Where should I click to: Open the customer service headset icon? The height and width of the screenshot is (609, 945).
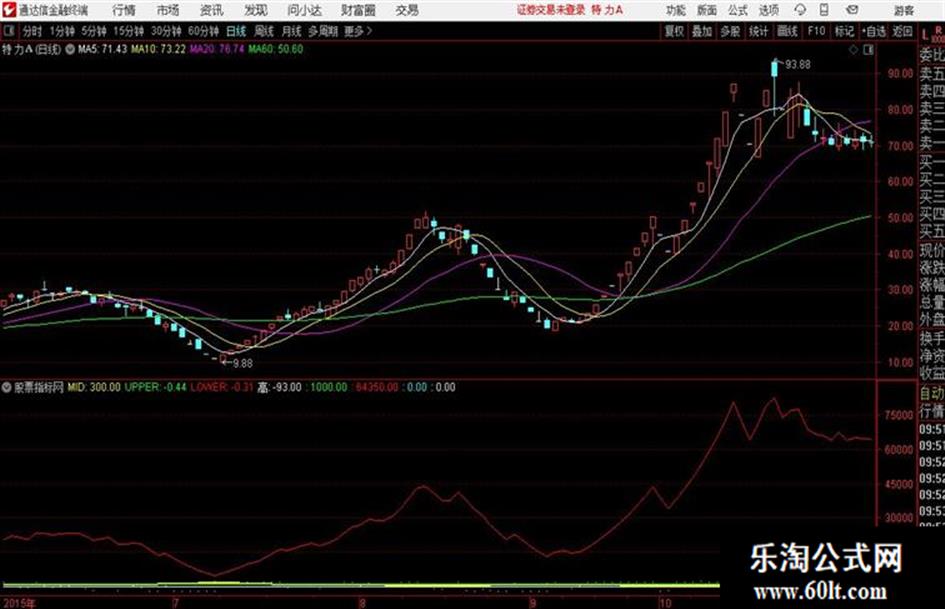tap(800, 10)
